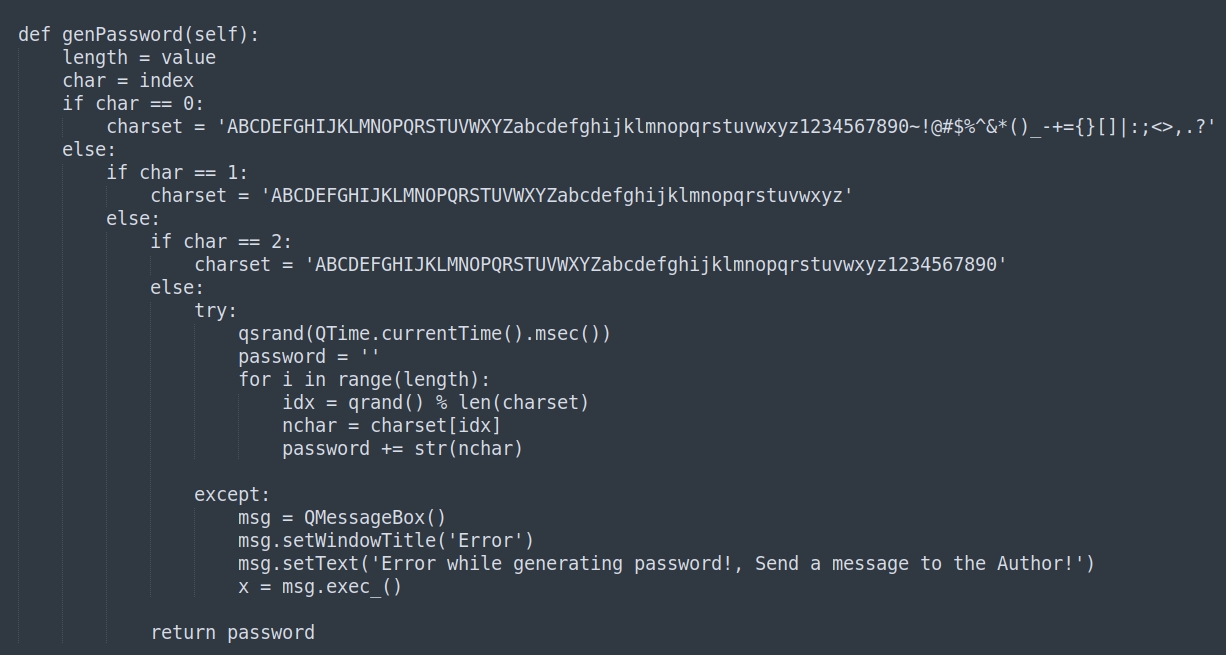The image size is (1226, 655).
Task: Click the 'if char == 0:' statement
Action: [133, 104]
